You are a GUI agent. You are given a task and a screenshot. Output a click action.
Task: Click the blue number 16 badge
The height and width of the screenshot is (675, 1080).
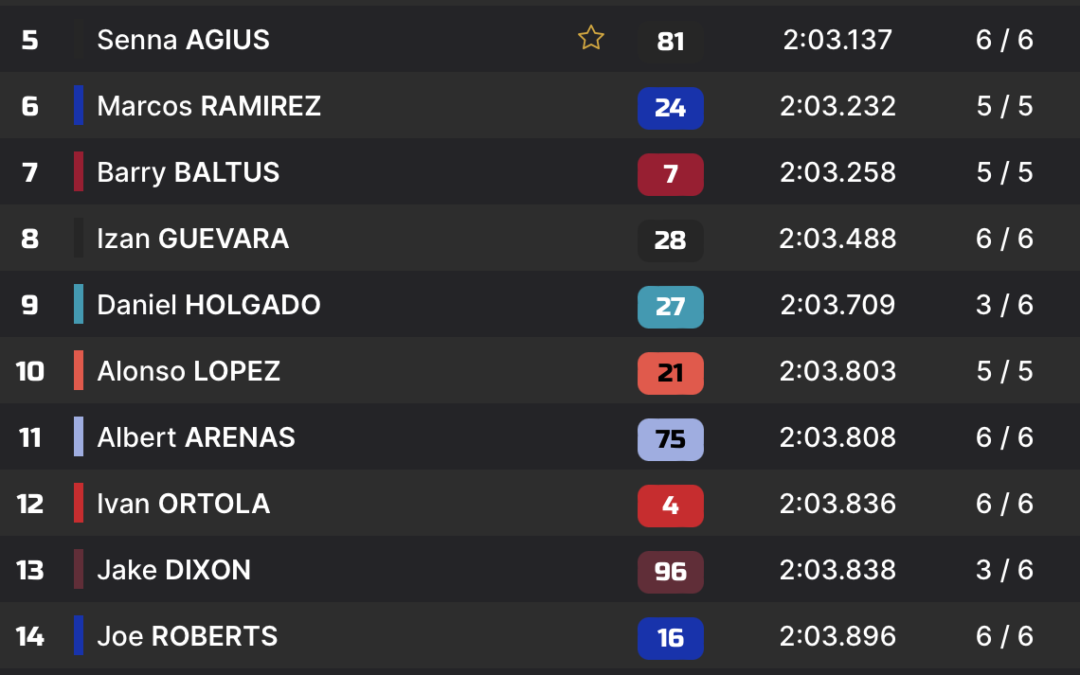pos(670,638)
